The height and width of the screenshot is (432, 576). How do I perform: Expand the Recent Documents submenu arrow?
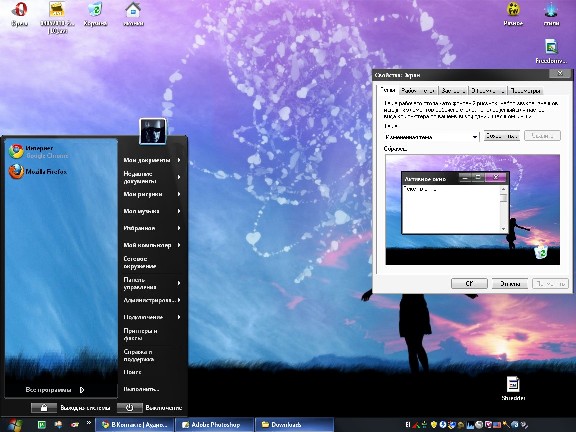(179, 177)
